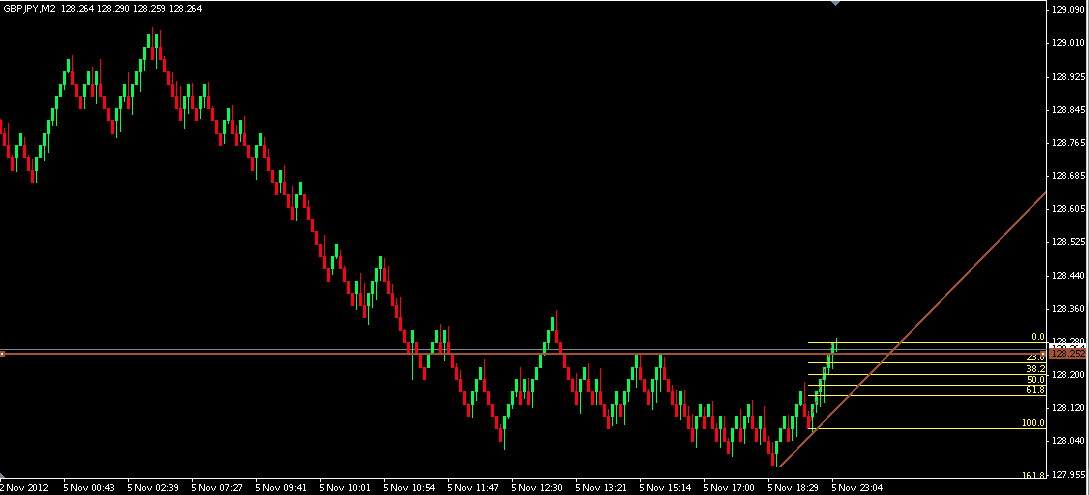The height and width of the screenshot is (495, 1089).
Task: Select the horizontal line's right anchor handle
Action: pos(1044,354)
